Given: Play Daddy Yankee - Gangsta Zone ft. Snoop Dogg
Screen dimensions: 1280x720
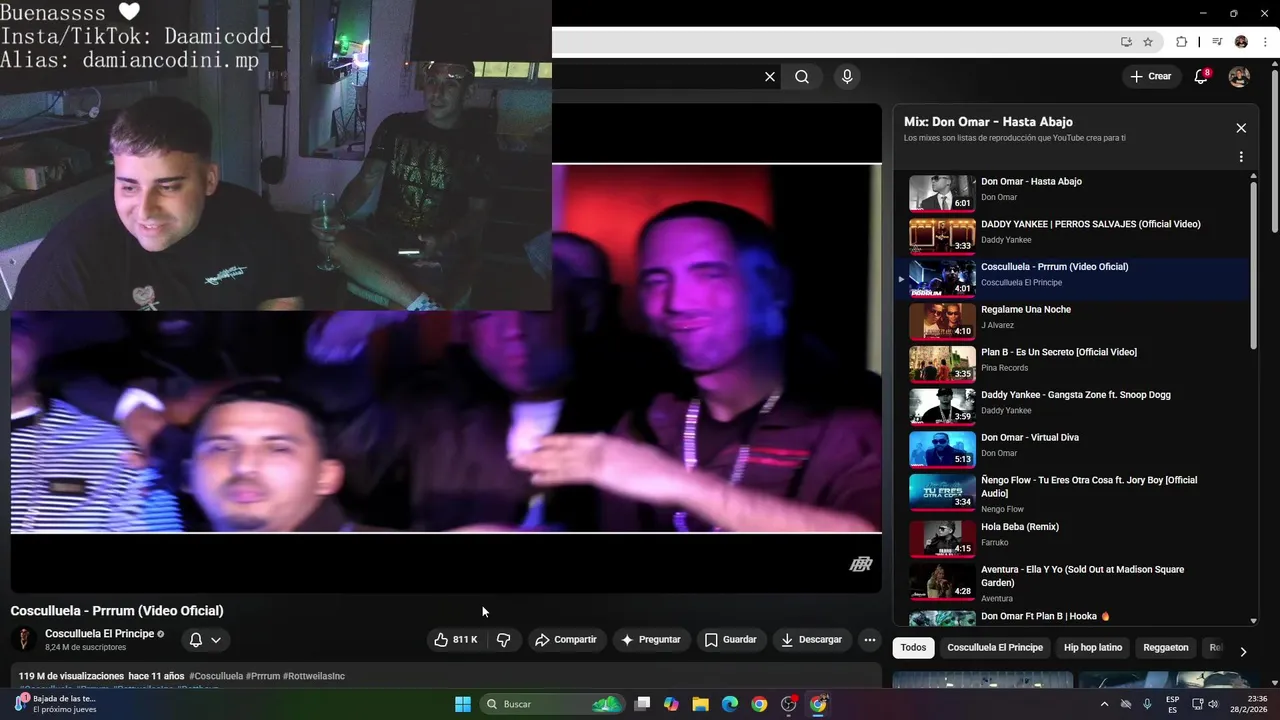Looking at the screenshot, I should pyautogui.click(x=1073, y=407).
